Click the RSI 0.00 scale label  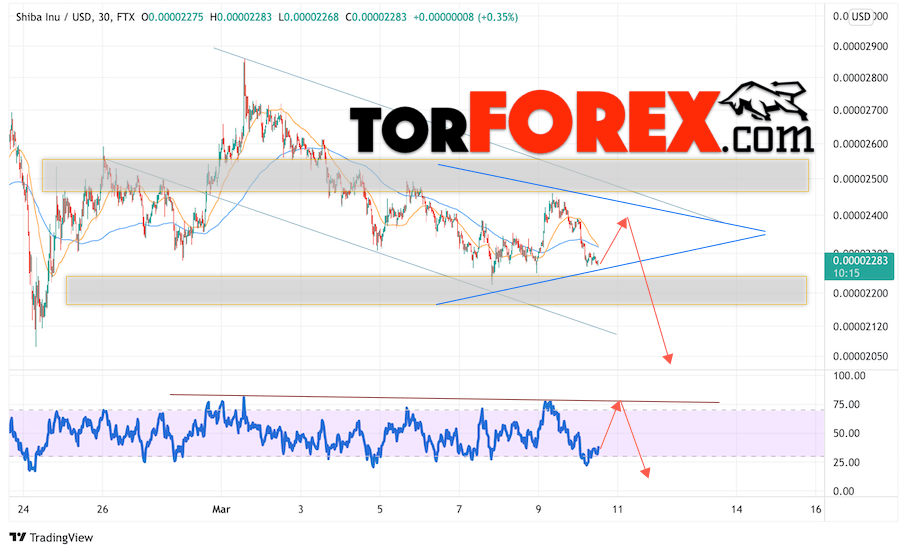click(843, 491)
